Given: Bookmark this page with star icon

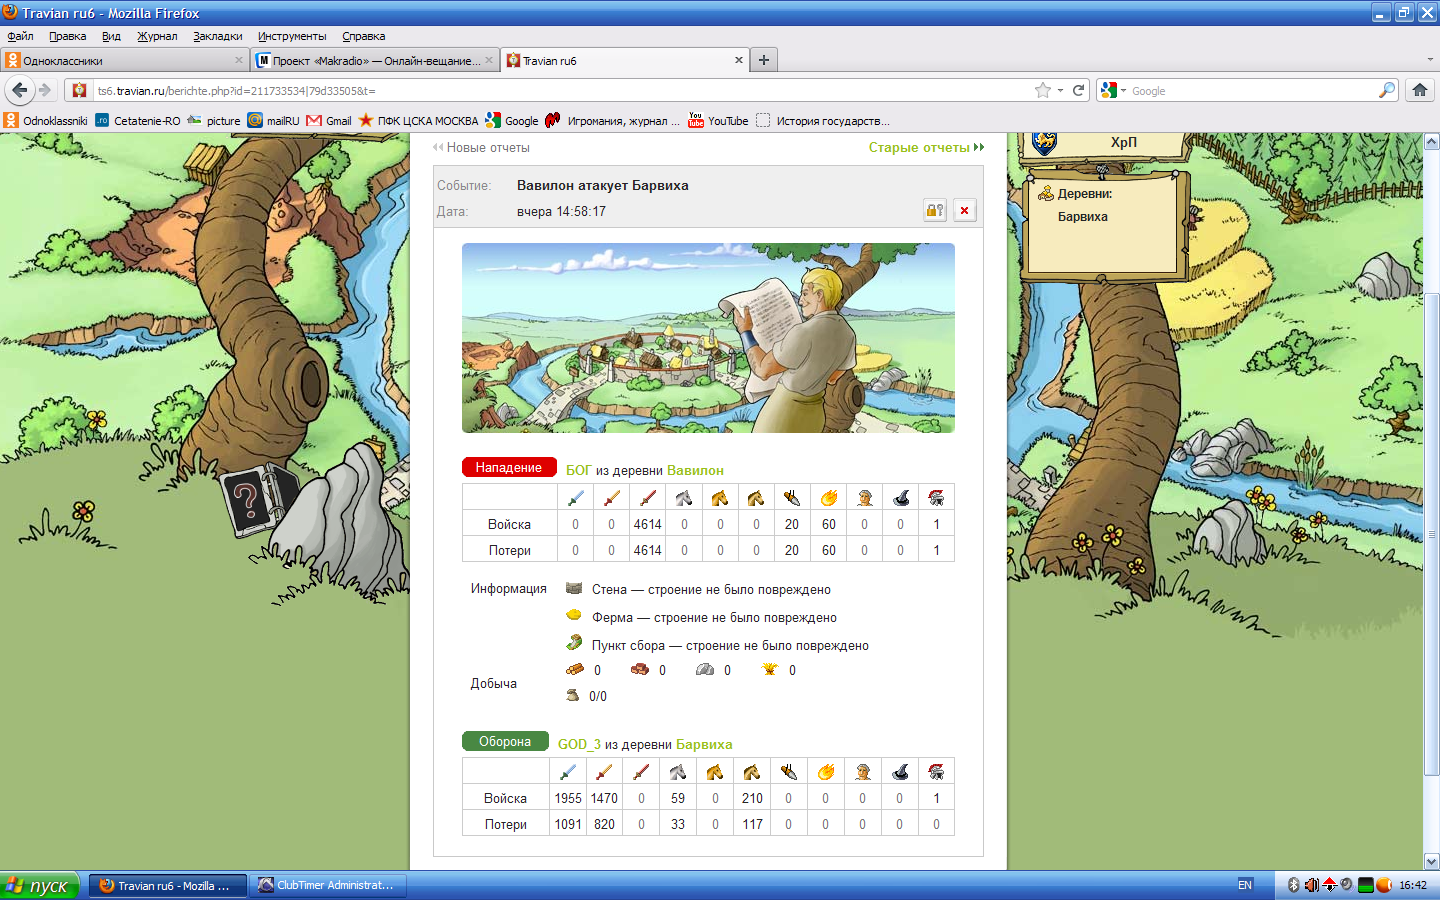Looking at the screenshot, I should [1043, 90].
